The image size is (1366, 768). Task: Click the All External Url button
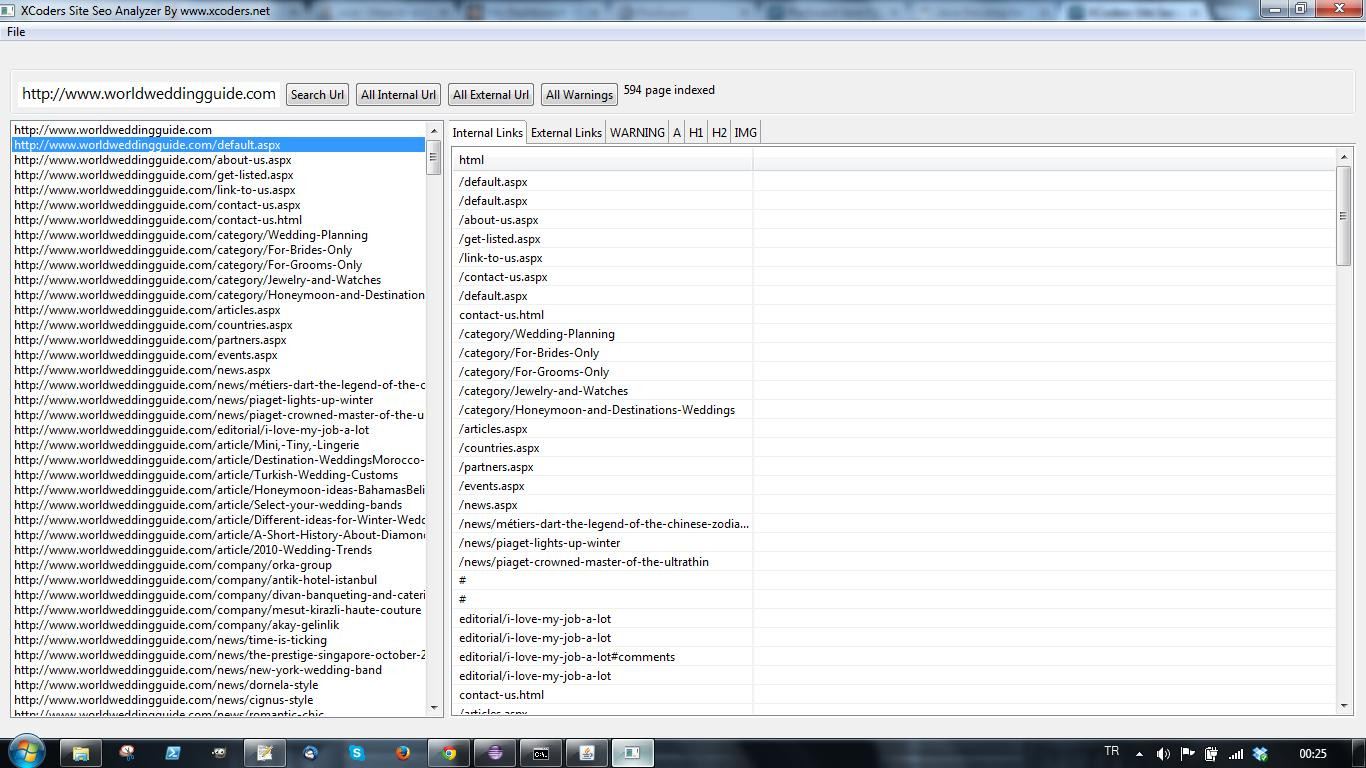tap(490, 94)
